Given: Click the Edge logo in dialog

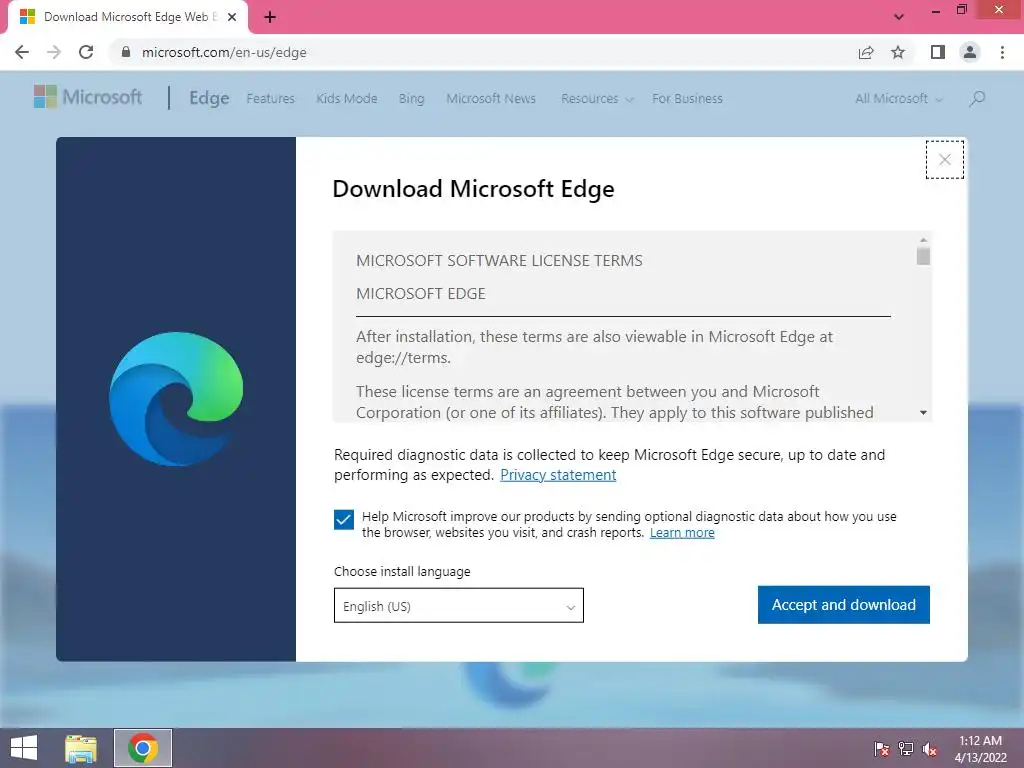Looking at the screenshot, I should pos(176,399).
